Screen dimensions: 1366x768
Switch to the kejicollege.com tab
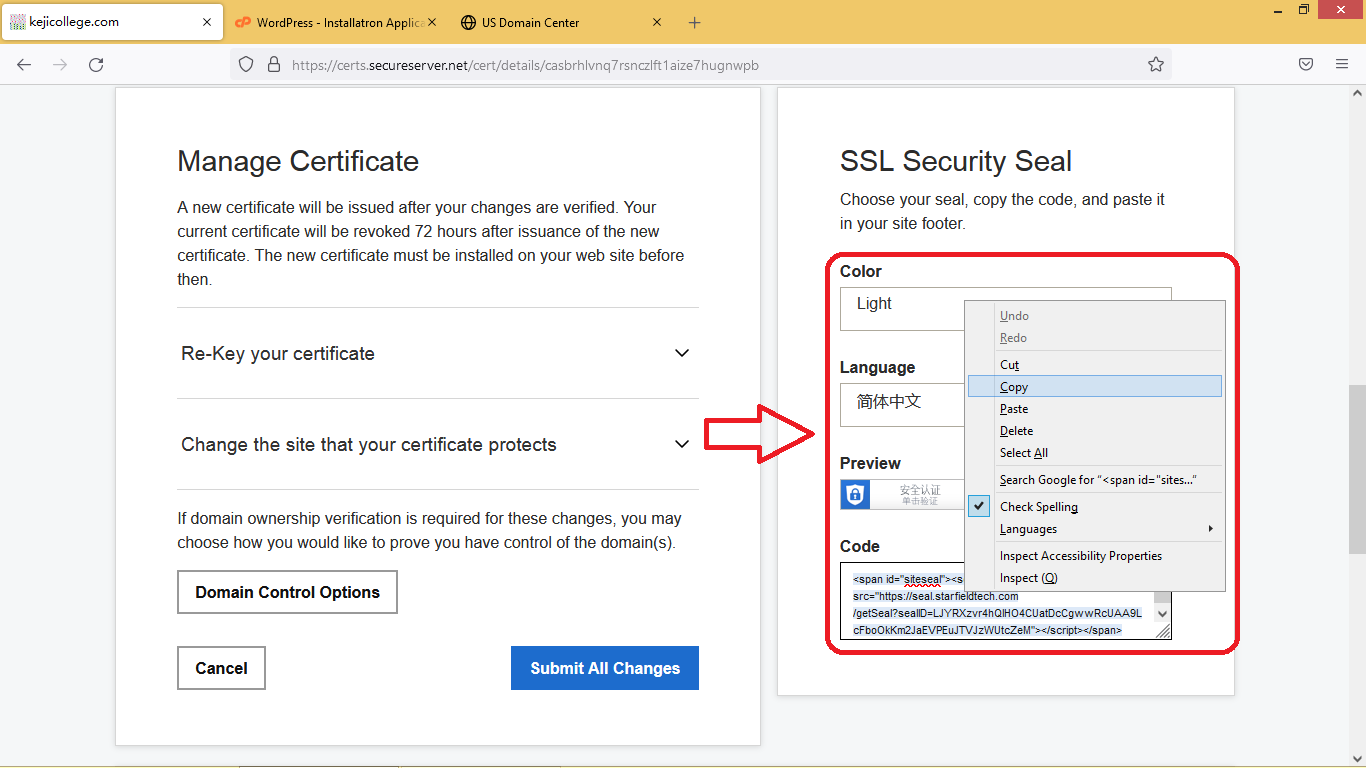[x=112, y=22]
